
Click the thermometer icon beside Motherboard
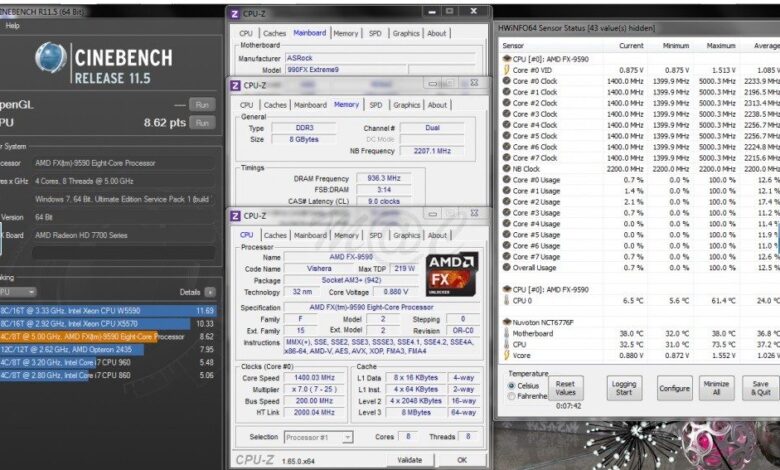[507, 333]
